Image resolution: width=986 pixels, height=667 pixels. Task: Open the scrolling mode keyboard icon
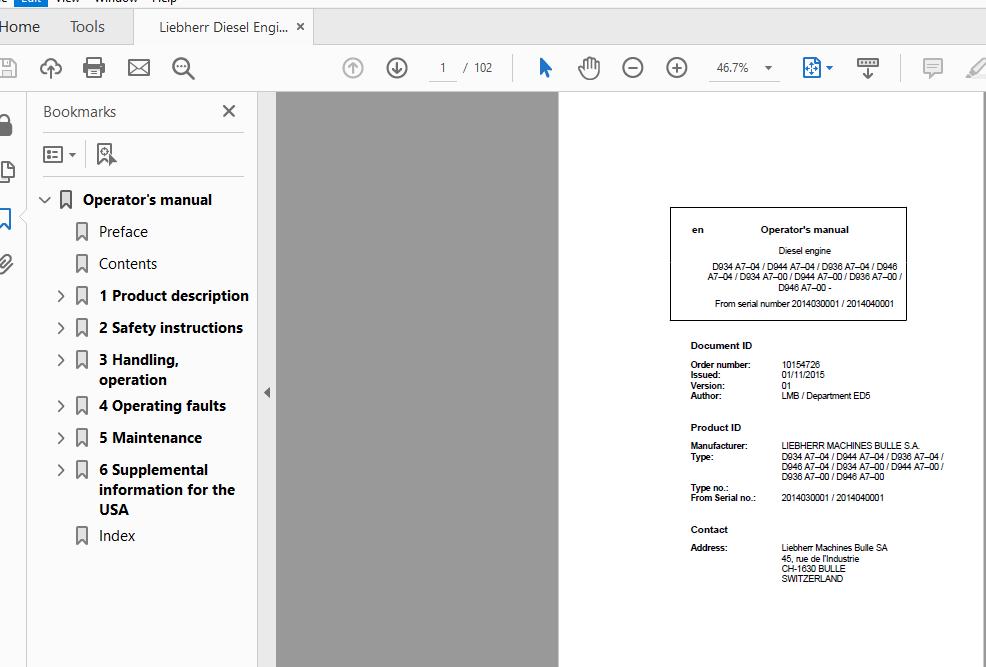point(868,68)
